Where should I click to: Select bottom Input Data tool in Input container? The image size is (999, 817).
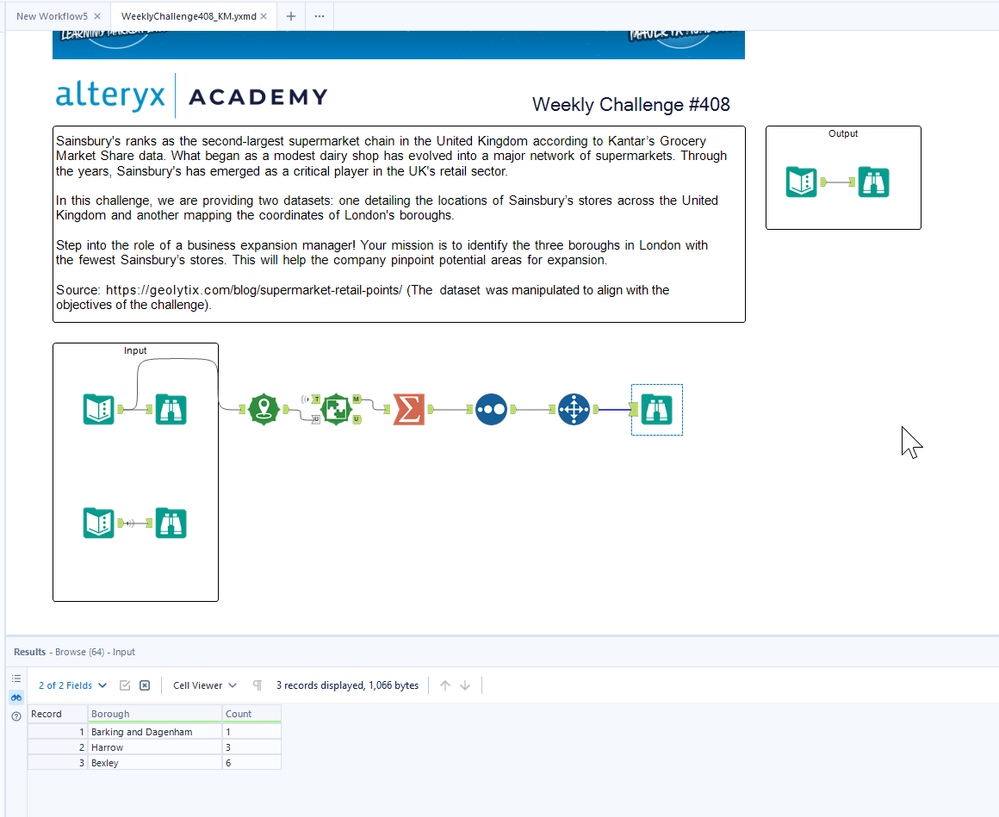(x=99, y=523)
